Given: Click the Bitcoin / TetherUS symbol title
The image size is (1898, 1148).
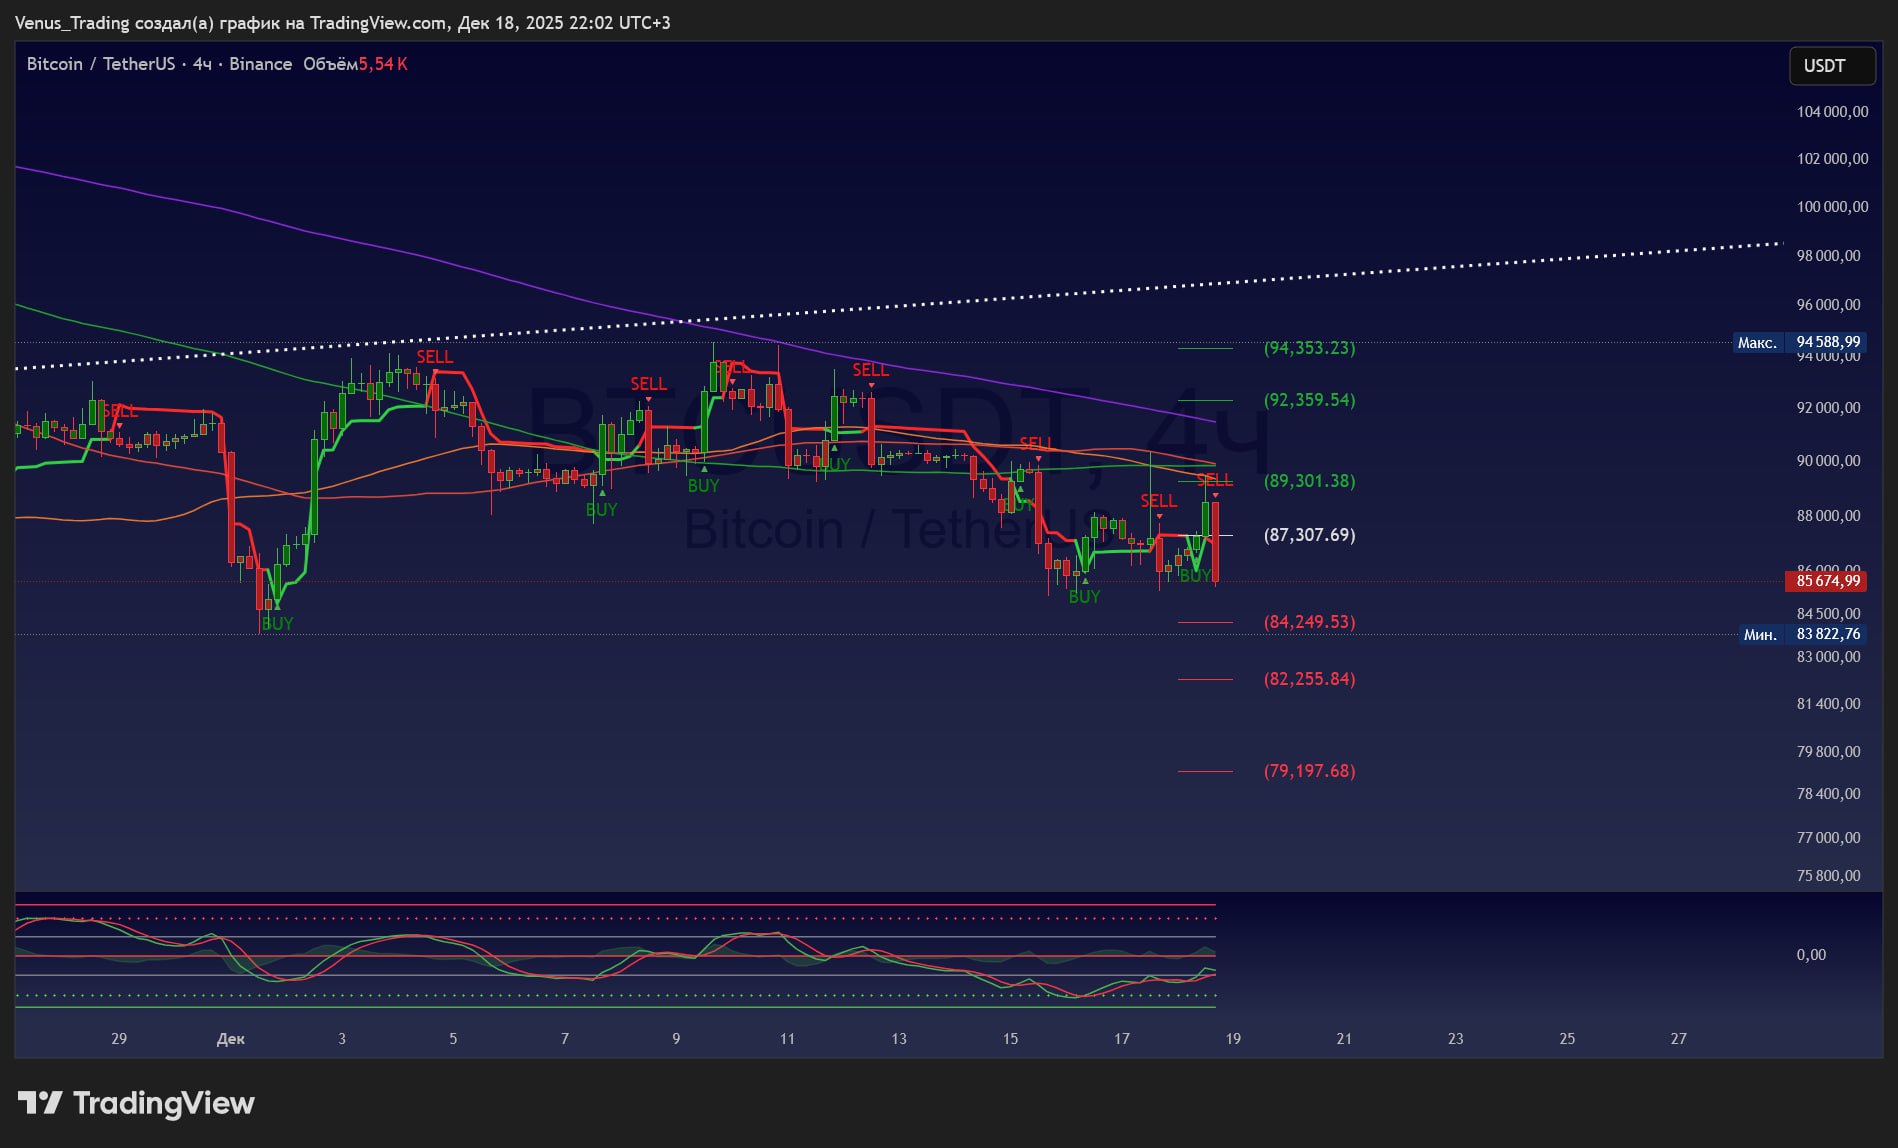Looking at the screenshot, I should (100, 64).
